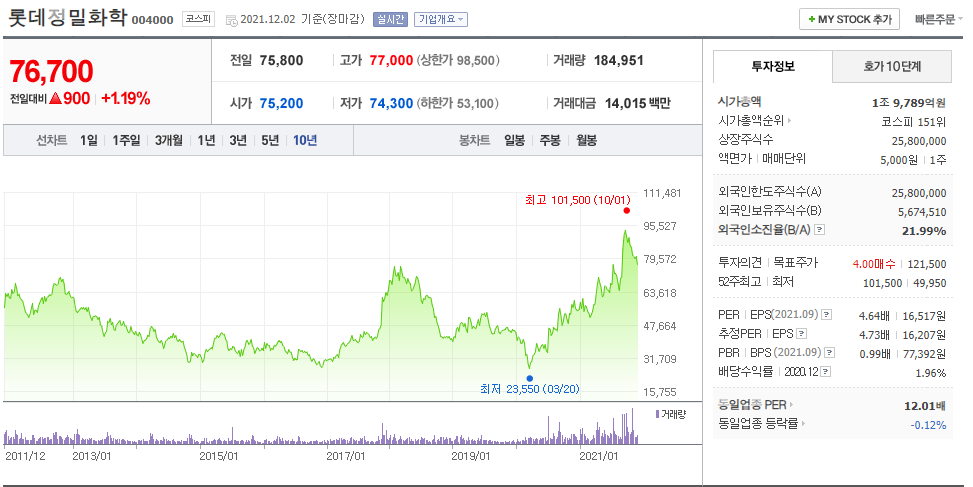Viewport: 973px width, 487px height.
Task: Select the 1일 line chart period
Action: [x=88, y=140]
